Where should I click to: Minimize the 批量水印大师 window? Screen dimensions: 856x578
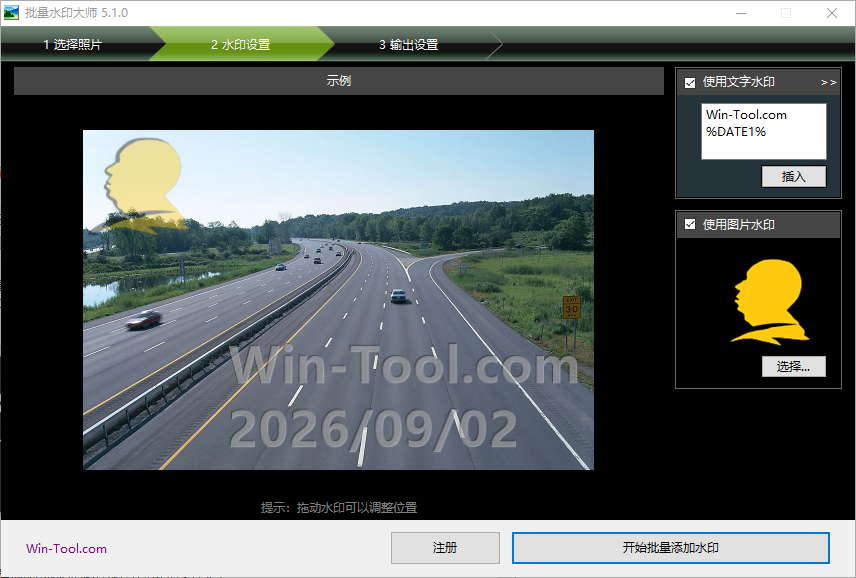pyautogui.click(x=741, y=13)
